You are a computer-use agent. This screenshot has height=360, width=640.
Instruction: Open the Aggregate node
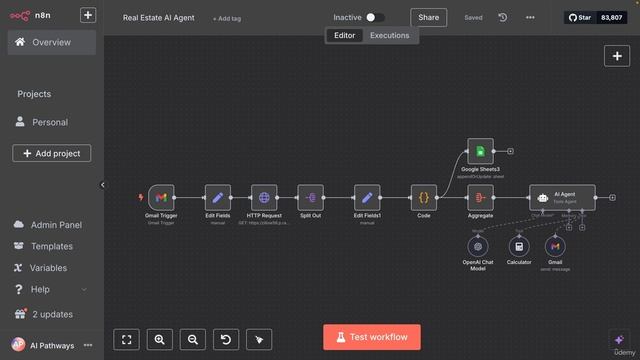pyautogui.click(x=480, y=198)
